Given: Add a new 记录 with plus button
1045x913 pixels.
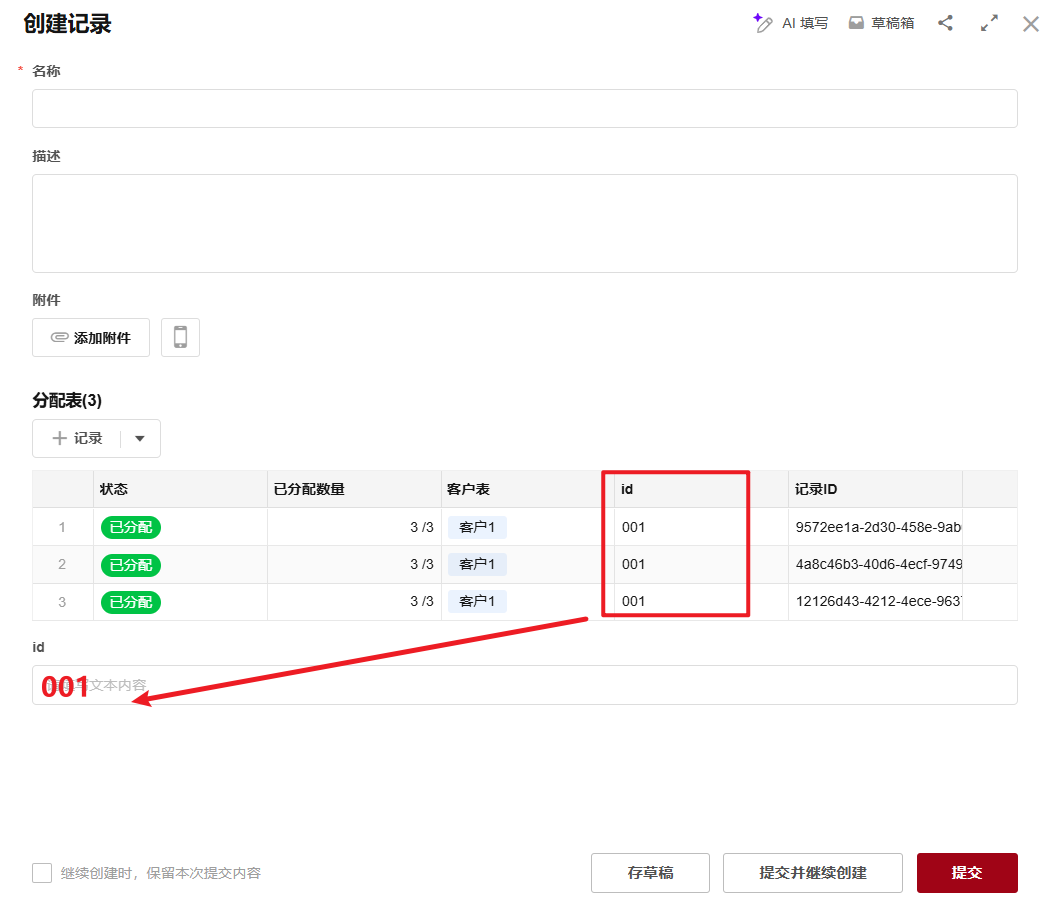Looking at the screenshot, I should point(77,438).
